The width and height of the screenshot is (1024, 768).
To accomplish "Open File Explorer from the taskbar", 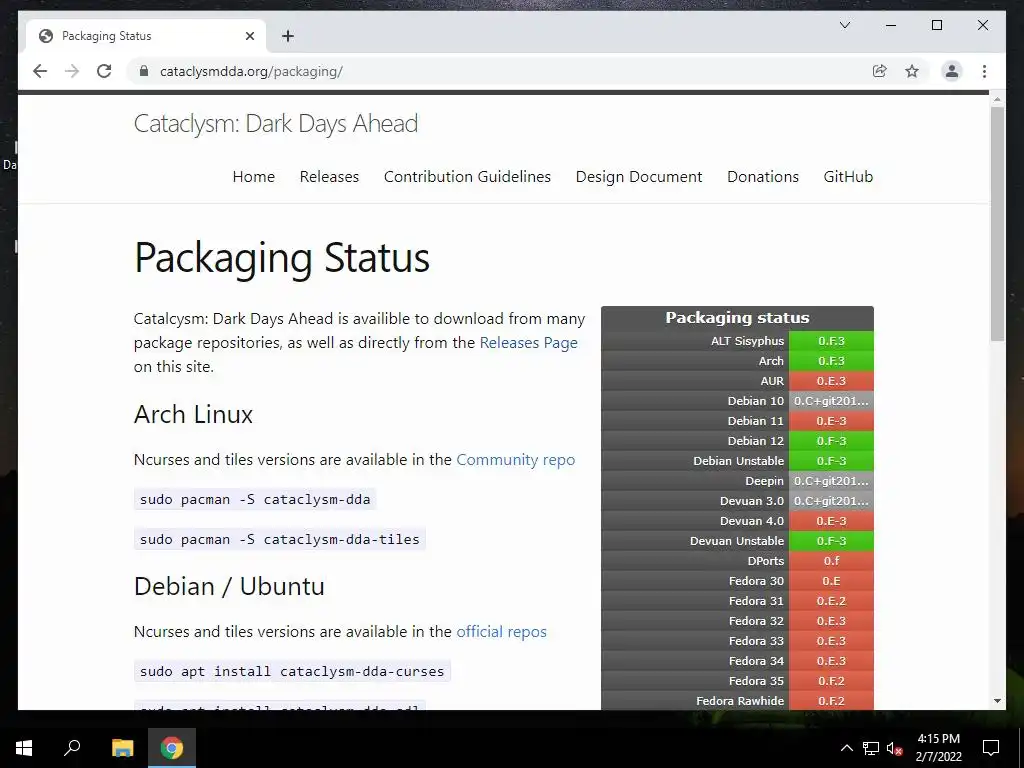I will [122, 748].
